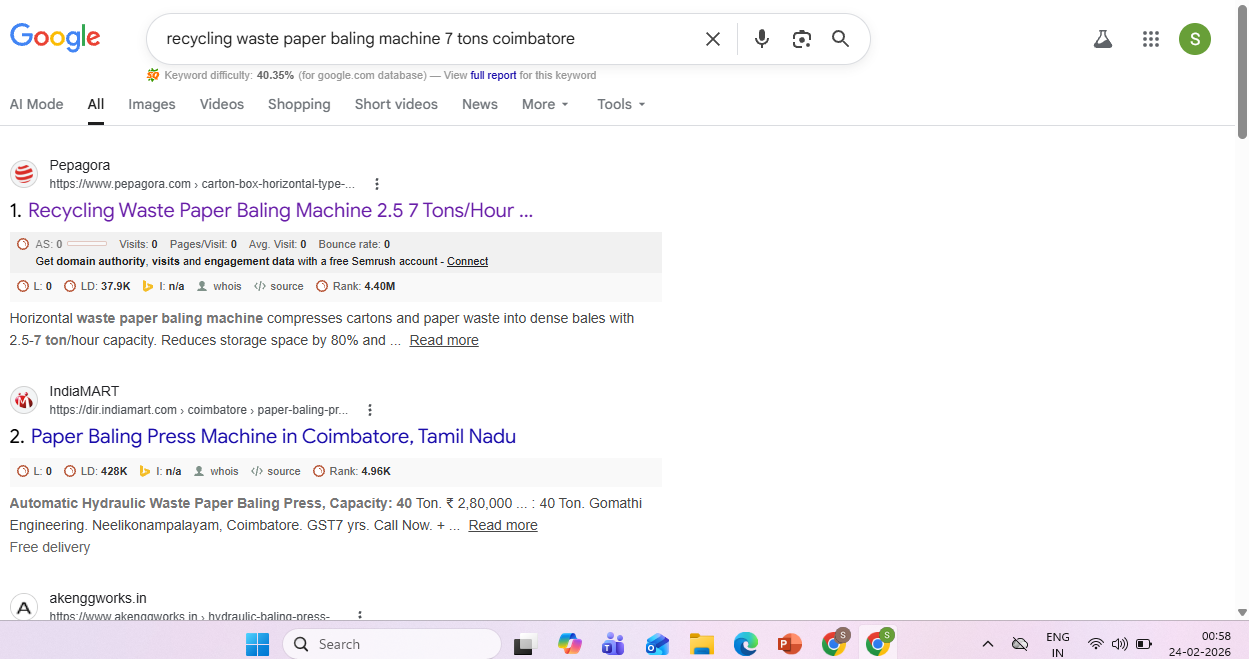Switch to Videos tab
The height and width of the screenshot is (659, 1249).
tap(222, 104)
